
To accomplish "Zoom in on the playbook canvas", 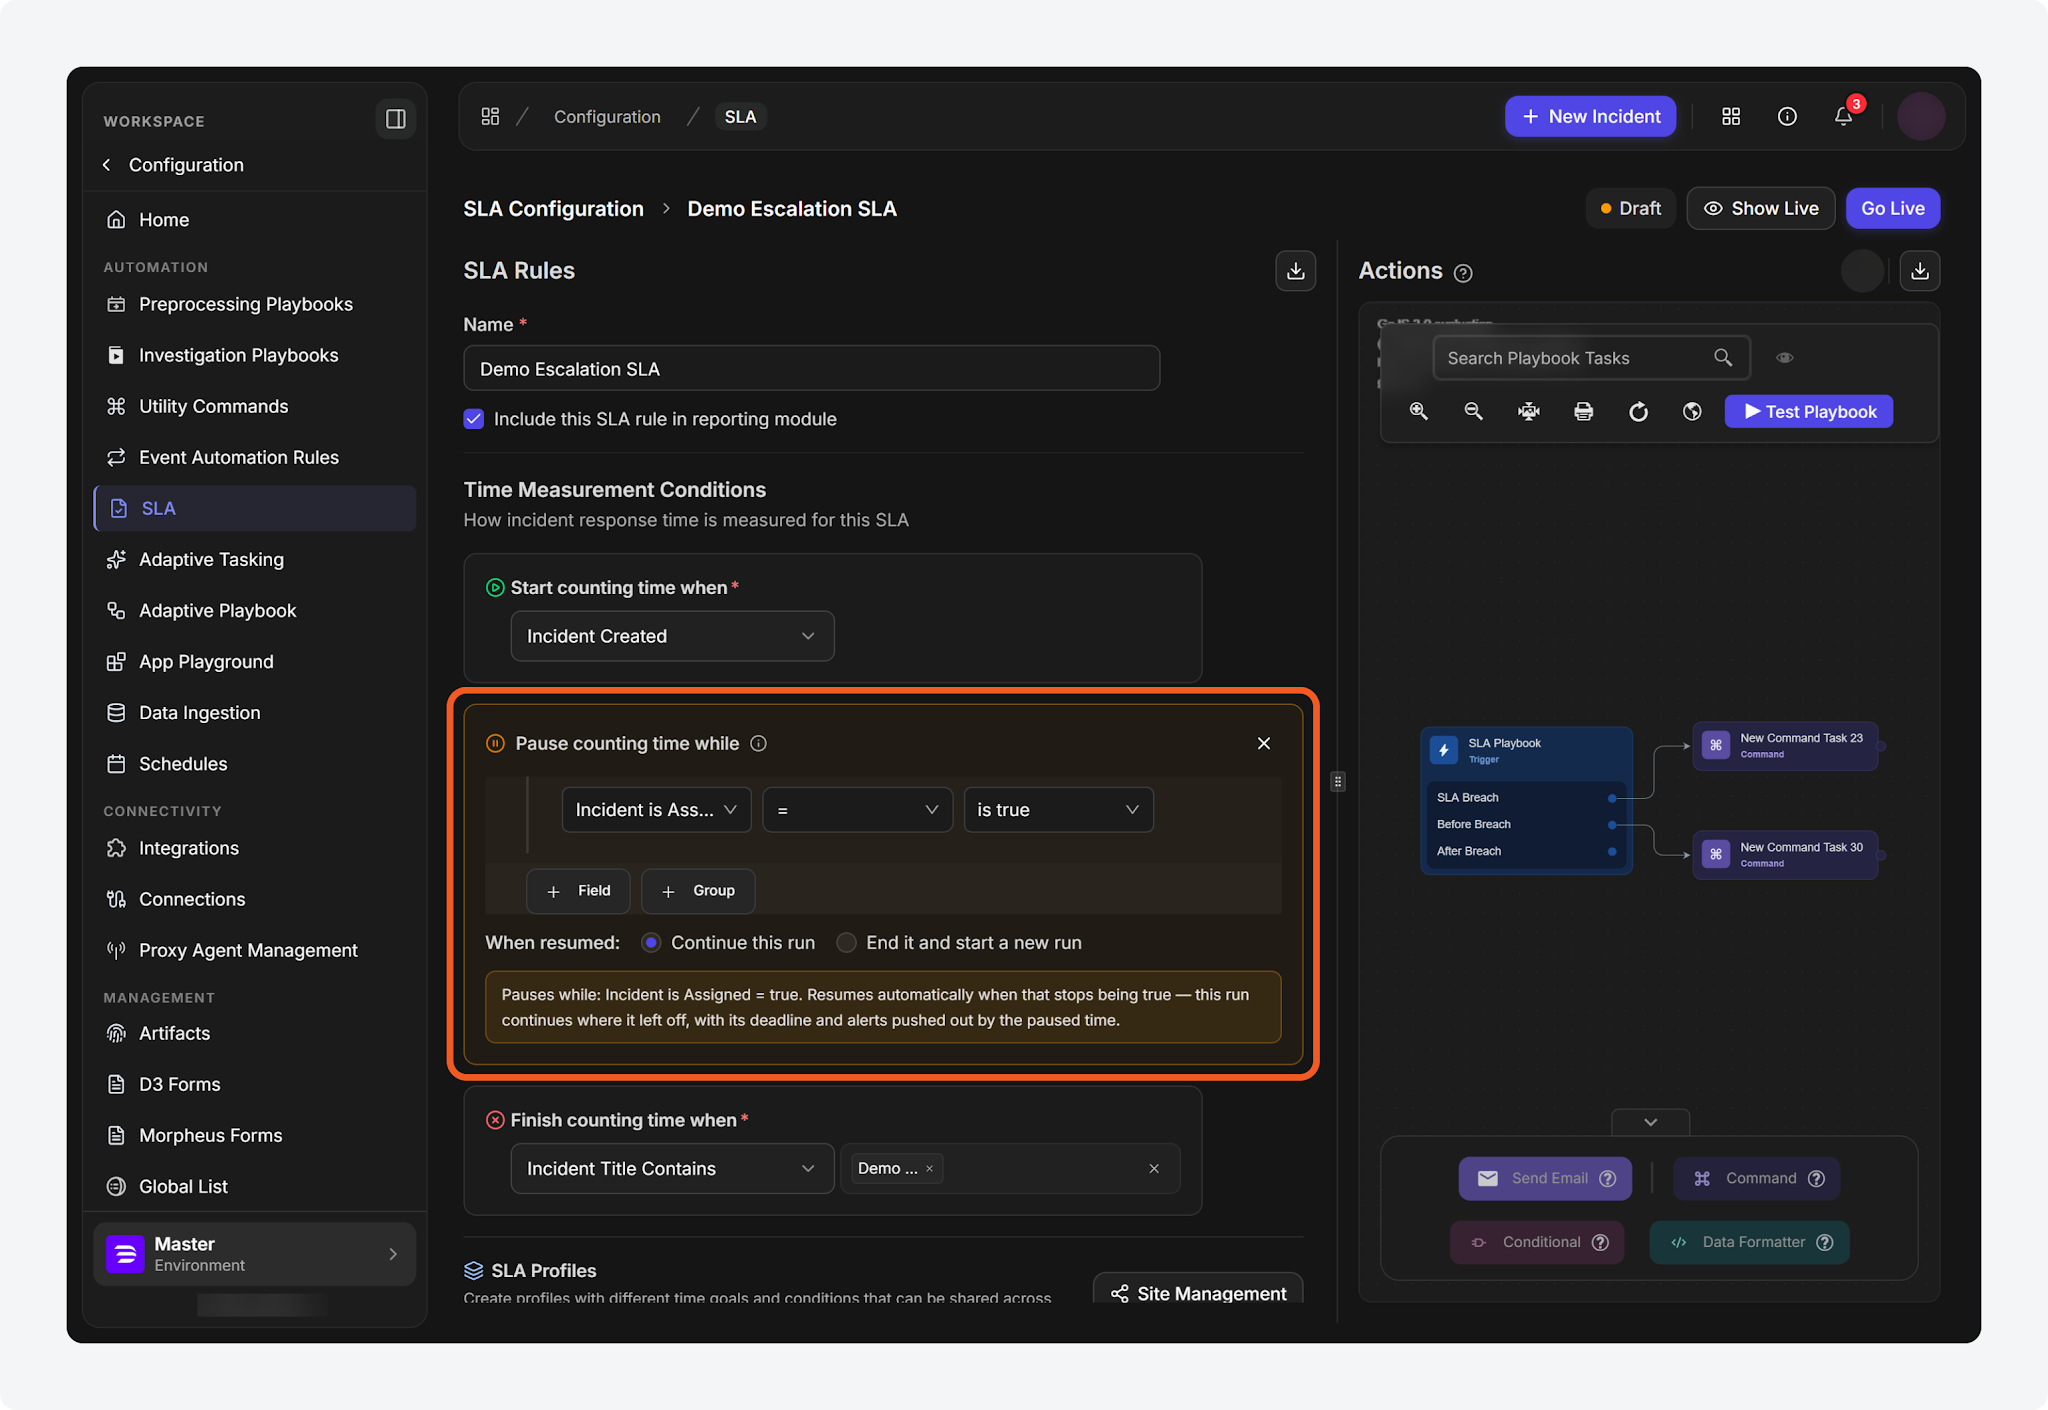I will [x=1418, y=411].
